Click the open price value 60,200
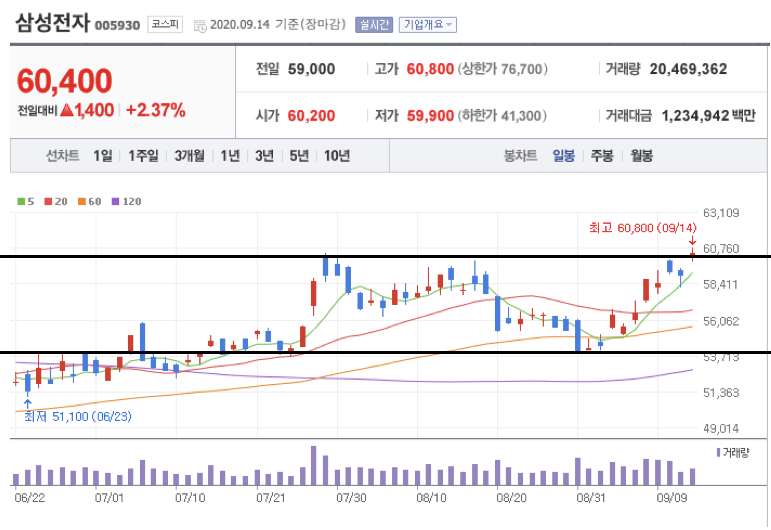Viewport: 771px width, 530px height. coord(311,116)
